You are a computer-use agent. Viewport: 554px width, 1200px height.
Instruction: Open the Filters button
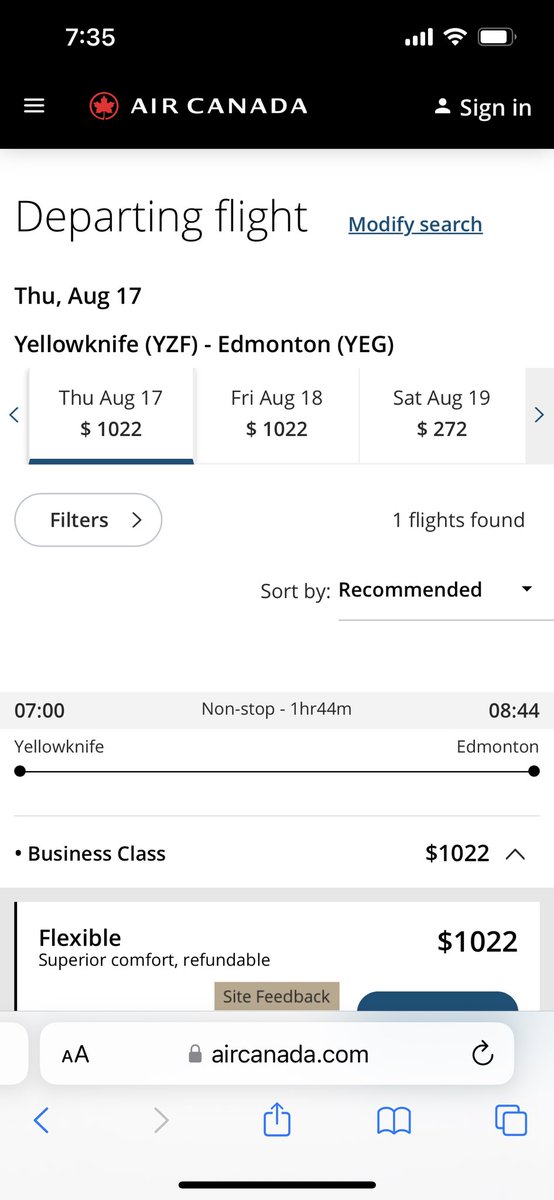click(88, 520)
